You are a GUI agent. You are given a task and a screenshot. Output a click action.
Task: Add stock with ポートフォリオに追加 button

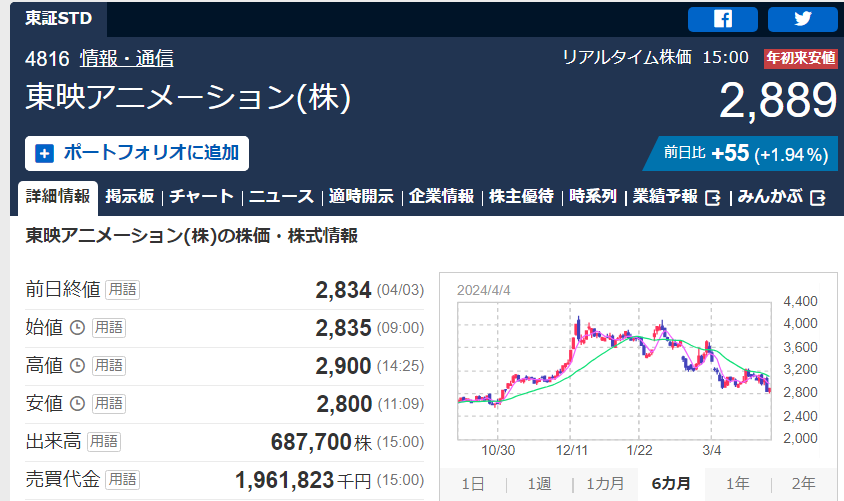click(x=137, y=153)
